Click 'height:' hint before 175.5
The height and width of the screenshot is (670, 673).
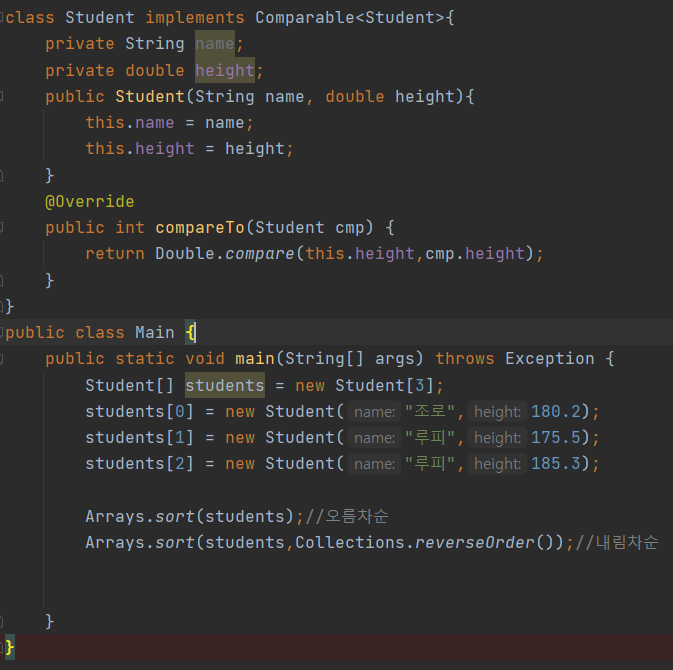(x=497, y=438)
